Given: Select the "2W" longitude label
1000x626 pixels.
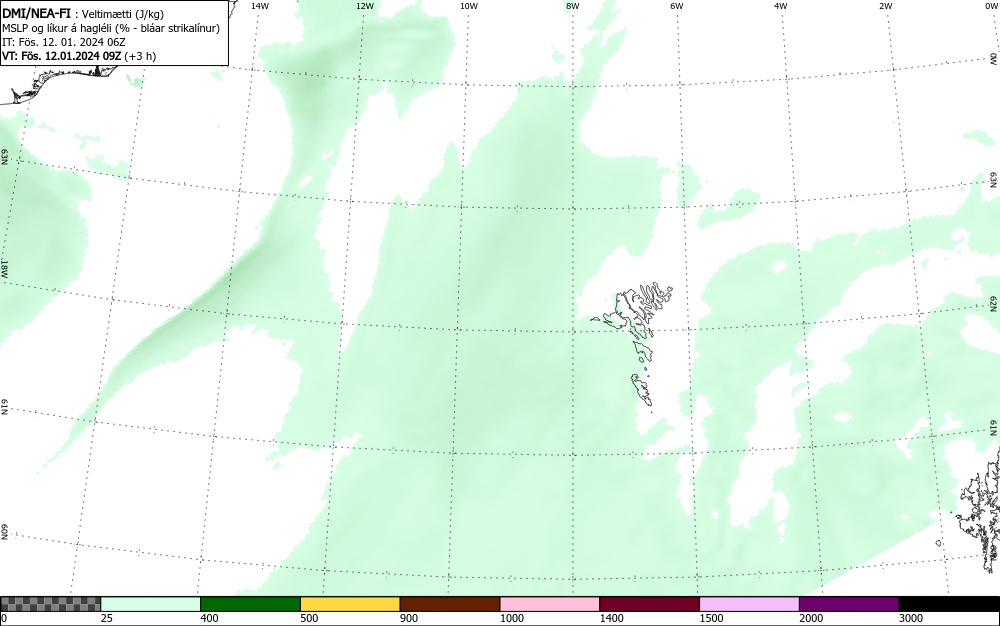Looking at the screenshot, I should tap(885, 6).
